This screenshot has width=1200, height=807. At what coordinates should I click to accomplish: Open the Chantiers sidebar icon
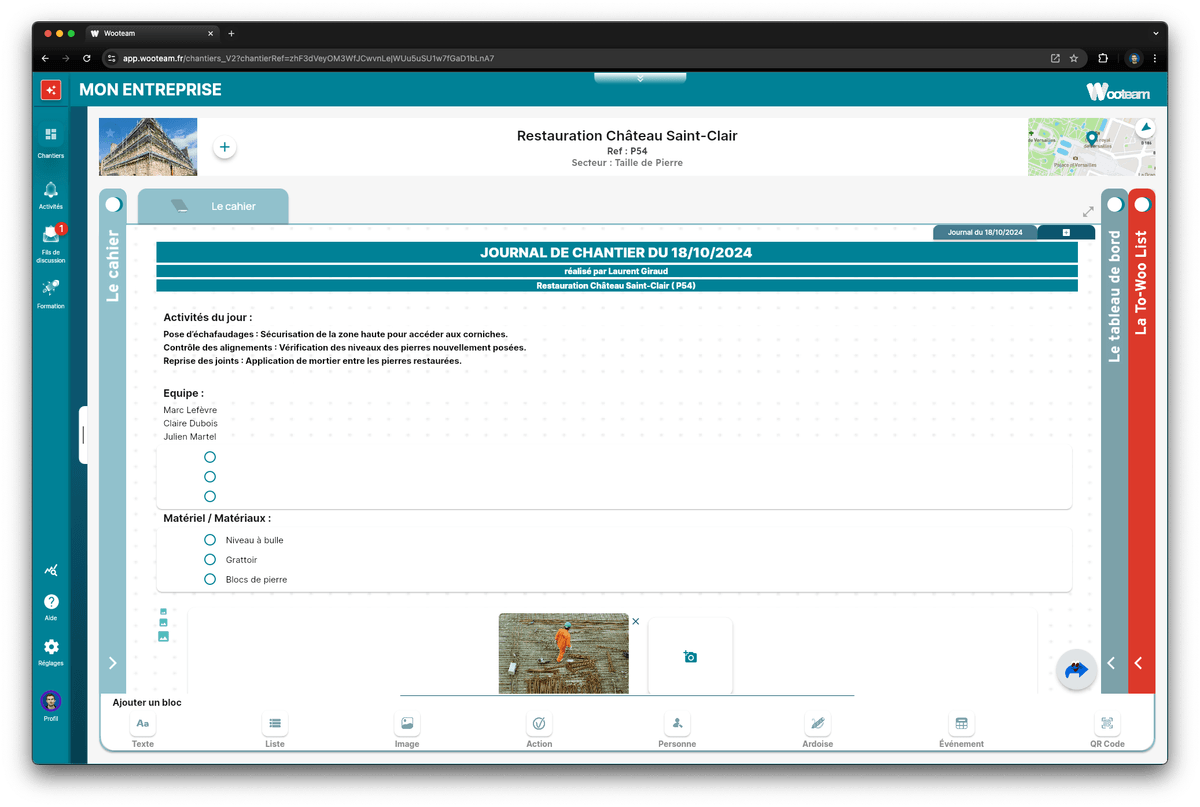[x=51, y=135]
